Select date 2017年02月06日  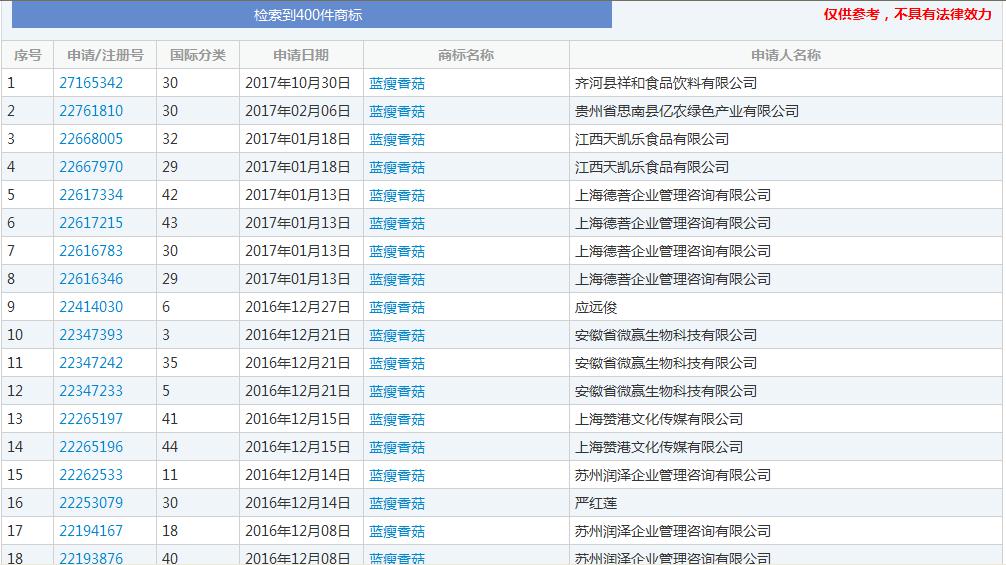pos(298,111)
